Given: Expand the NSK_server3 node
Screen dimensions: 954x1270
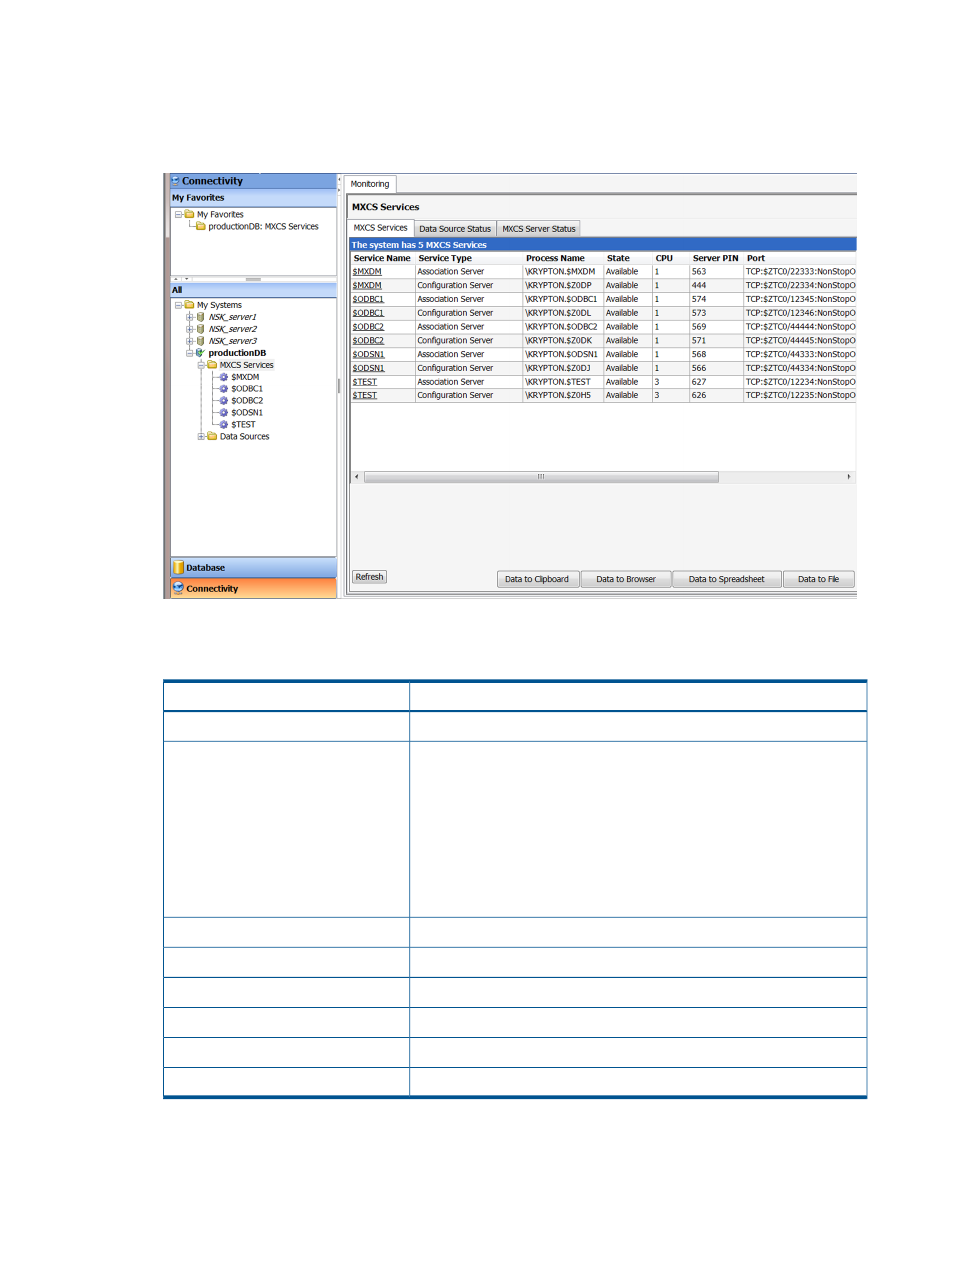Looking at the screenshot, I should 189,341.
